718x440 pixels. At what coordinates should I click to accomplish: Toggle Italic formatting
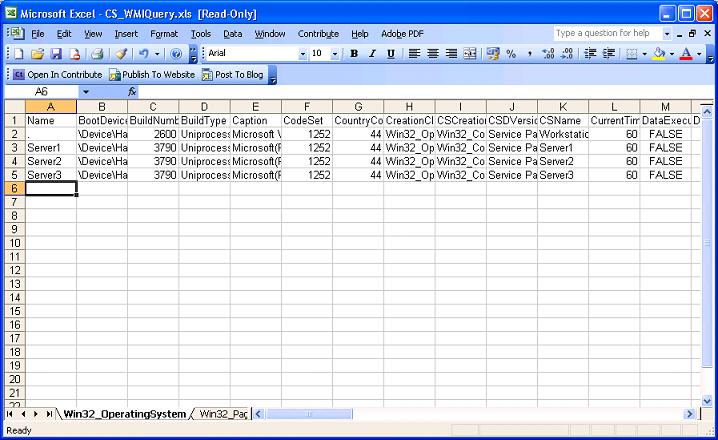point(372,54)
